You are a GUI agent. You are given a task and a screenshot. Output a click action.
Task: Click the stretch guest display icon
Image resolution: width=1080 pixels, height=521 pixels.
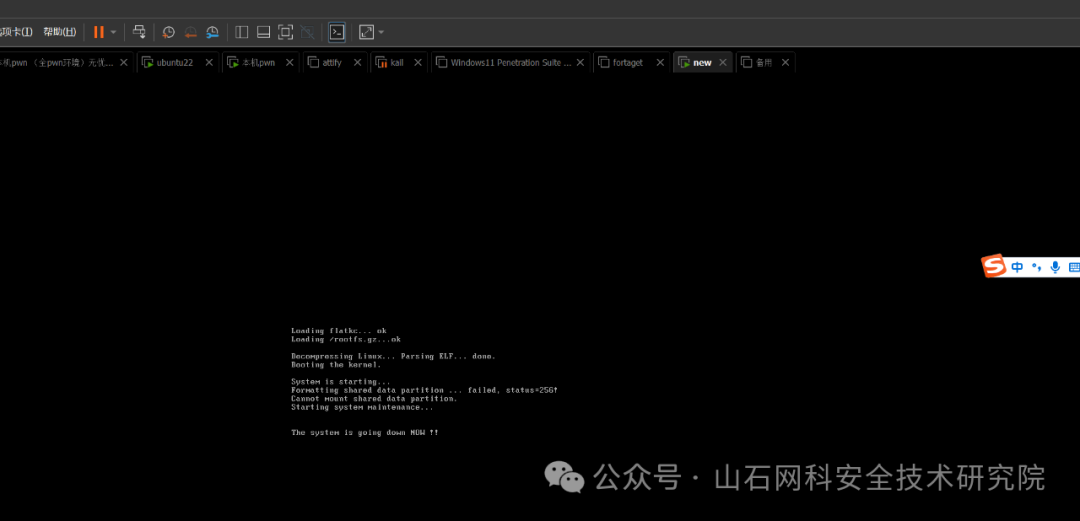click(366, 32)
